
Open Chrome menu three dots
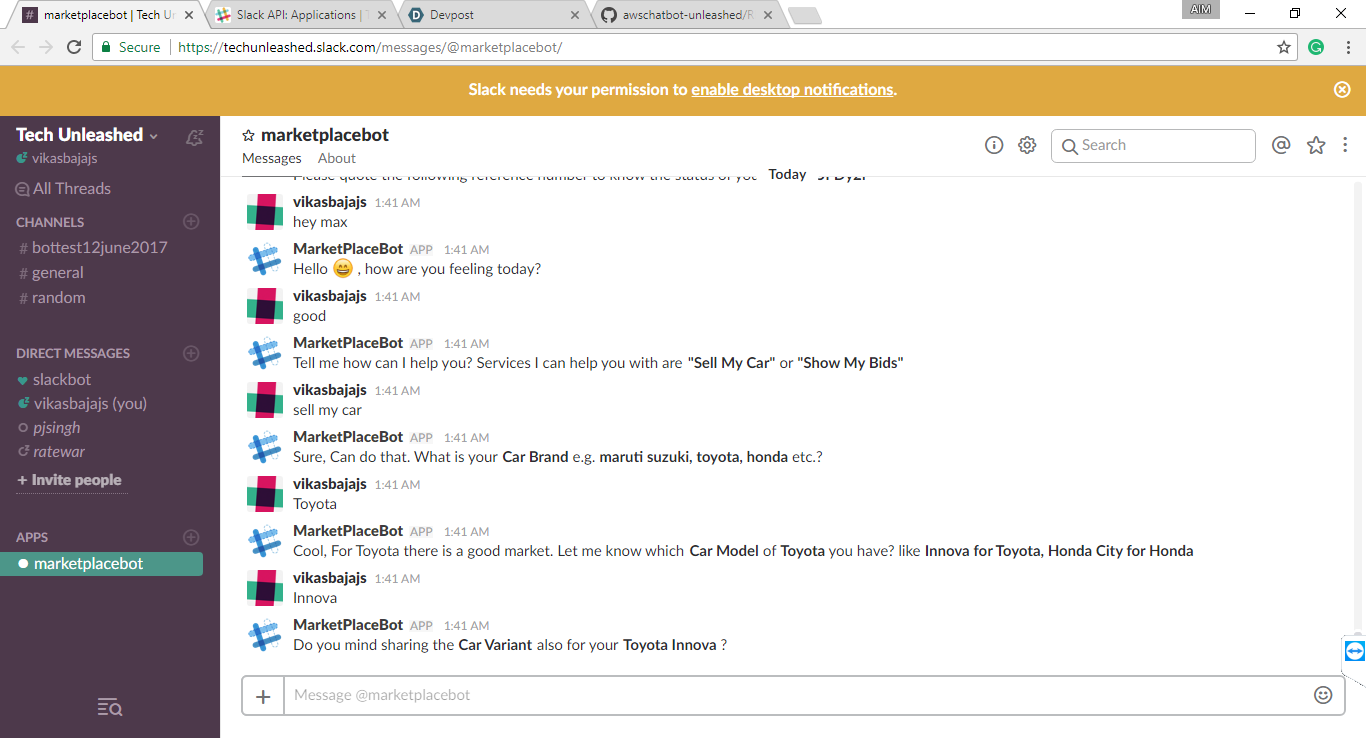tap(1347, 47)
